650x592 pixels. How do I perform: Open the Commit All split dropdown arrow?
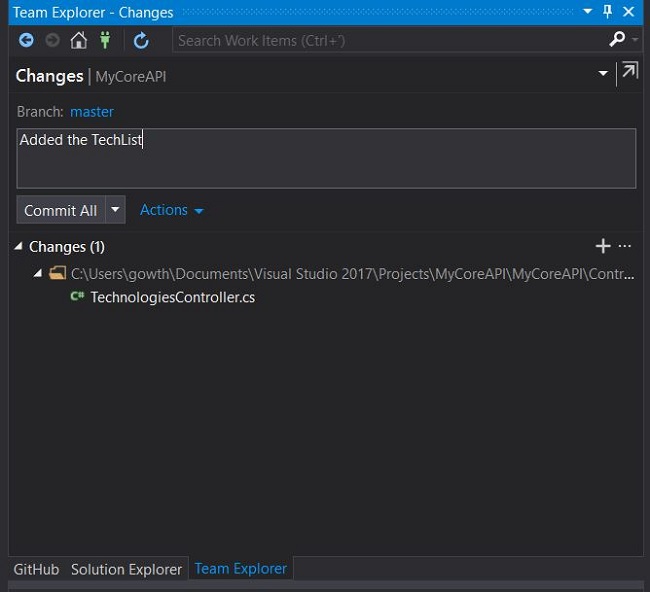(x=116, y=210)
